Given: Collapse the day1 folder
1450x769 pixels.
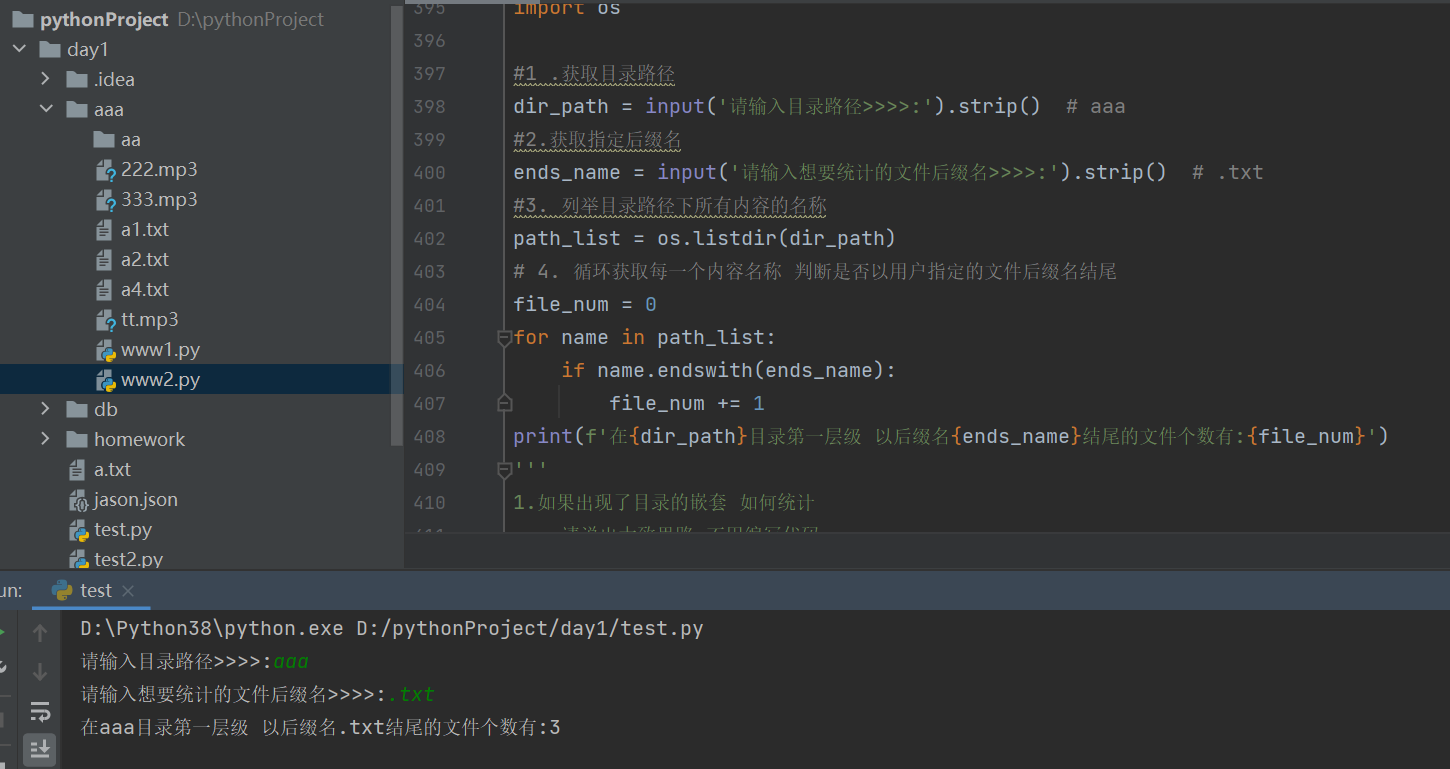Looking at the screenshot, I should 19,49.
